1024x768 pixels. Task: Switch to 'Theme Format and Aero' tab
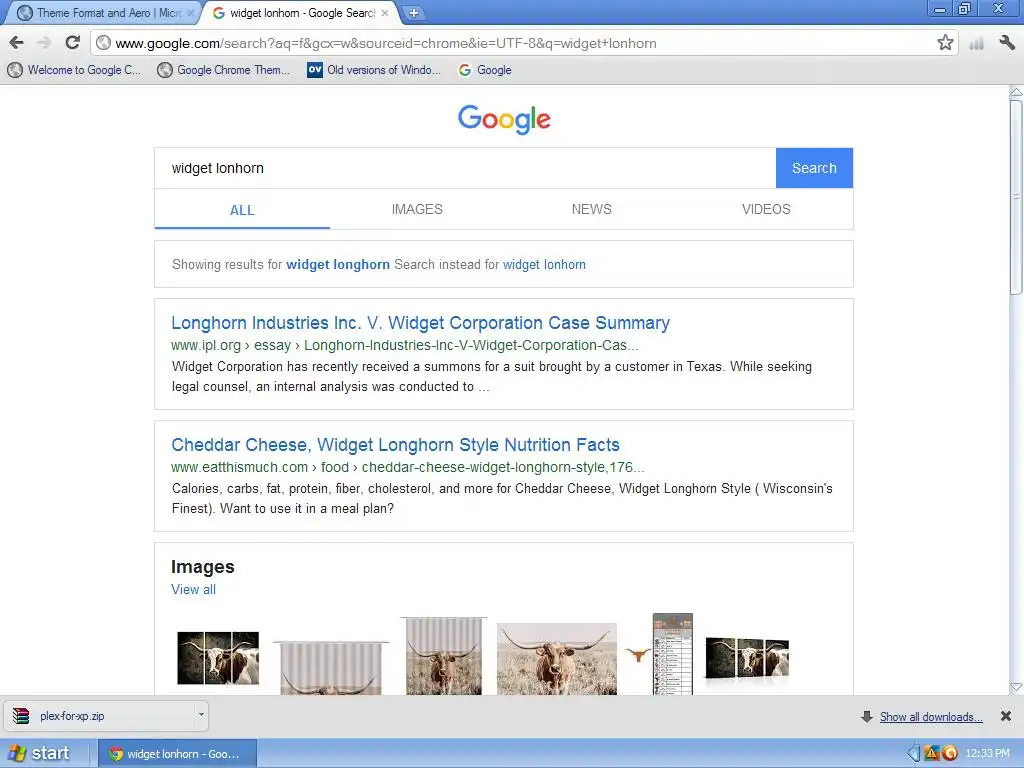point(104,13)
